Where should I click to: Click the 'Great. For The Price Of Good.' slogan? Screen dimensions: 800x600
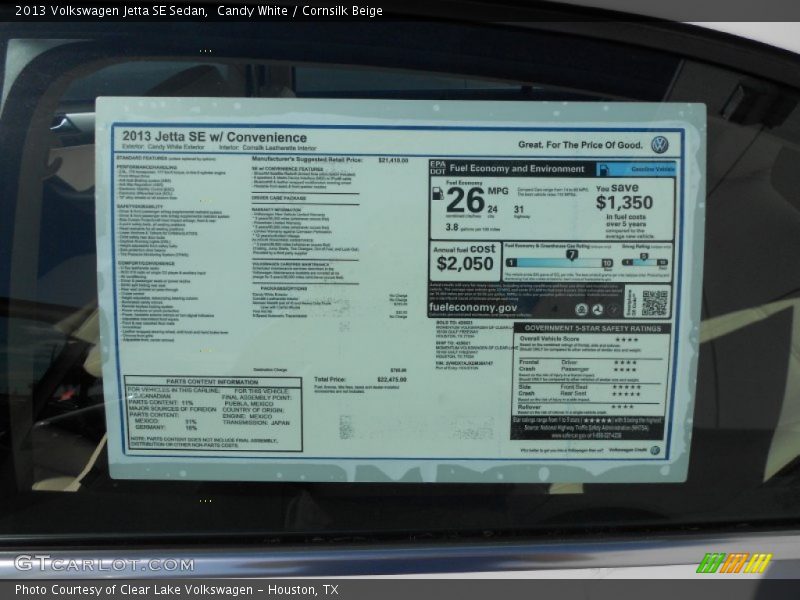pos(580,145)
